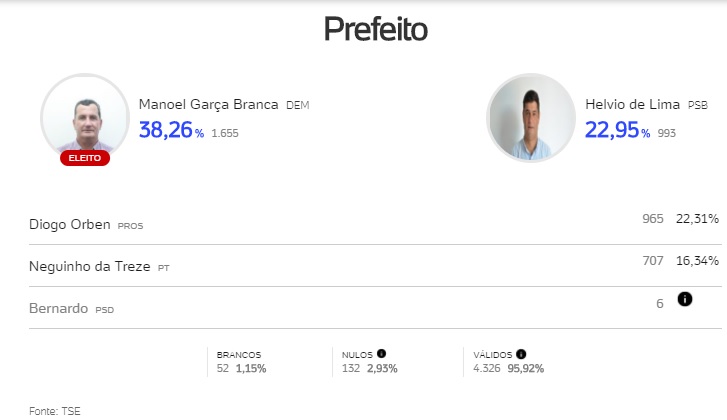727x420 pixels.
Task: Click the info icon beside Válidos
Action: point(521,353)
